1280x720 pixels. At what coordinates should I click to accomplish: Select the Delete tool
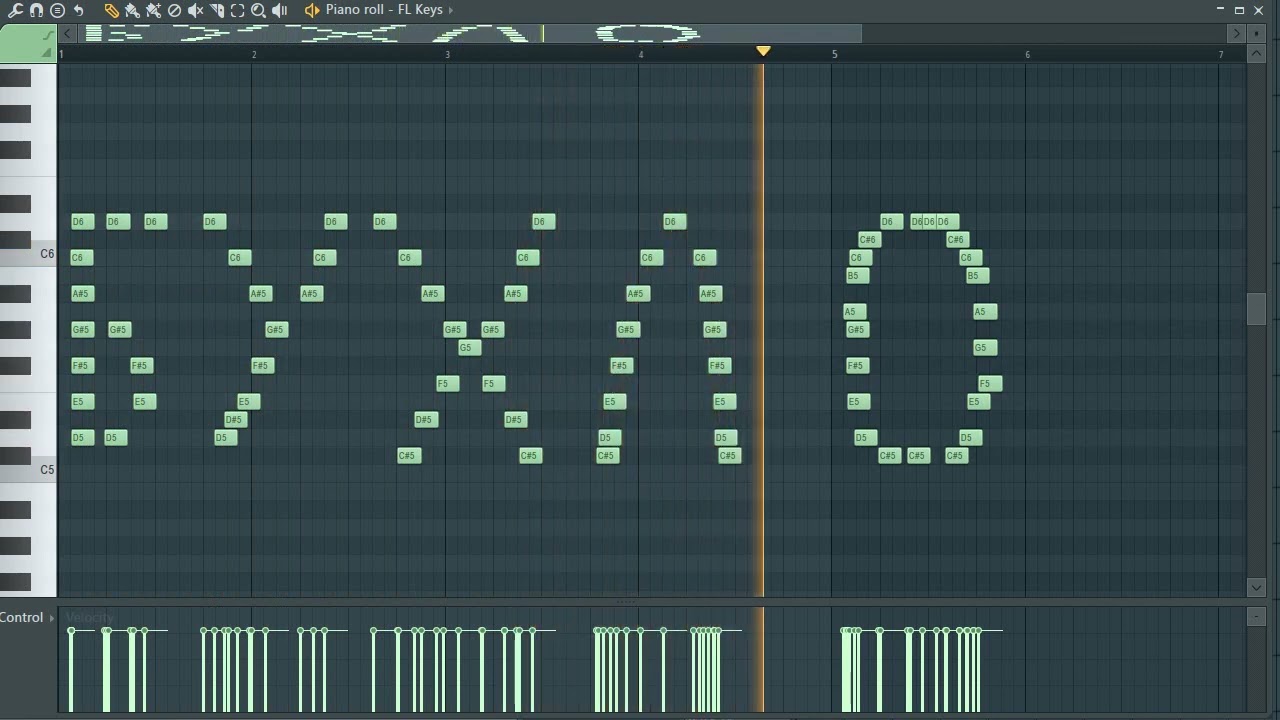[x=174, y=10]
